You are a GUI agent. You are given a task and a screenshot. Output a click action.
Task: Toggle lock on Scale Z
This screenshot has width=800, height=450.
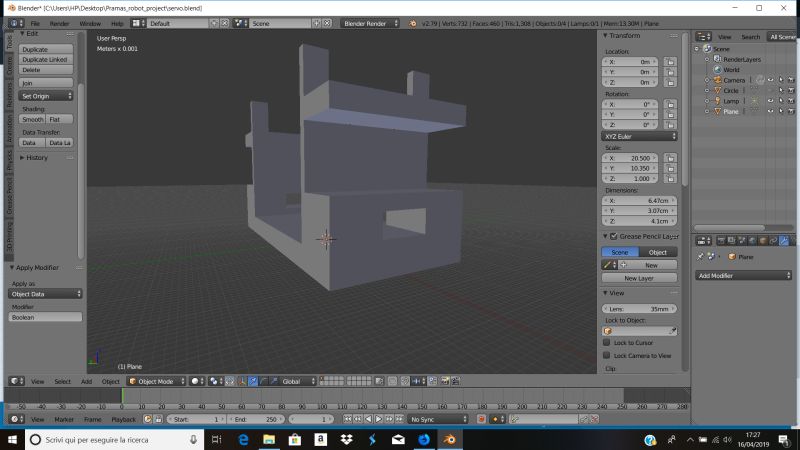[670, 179]
